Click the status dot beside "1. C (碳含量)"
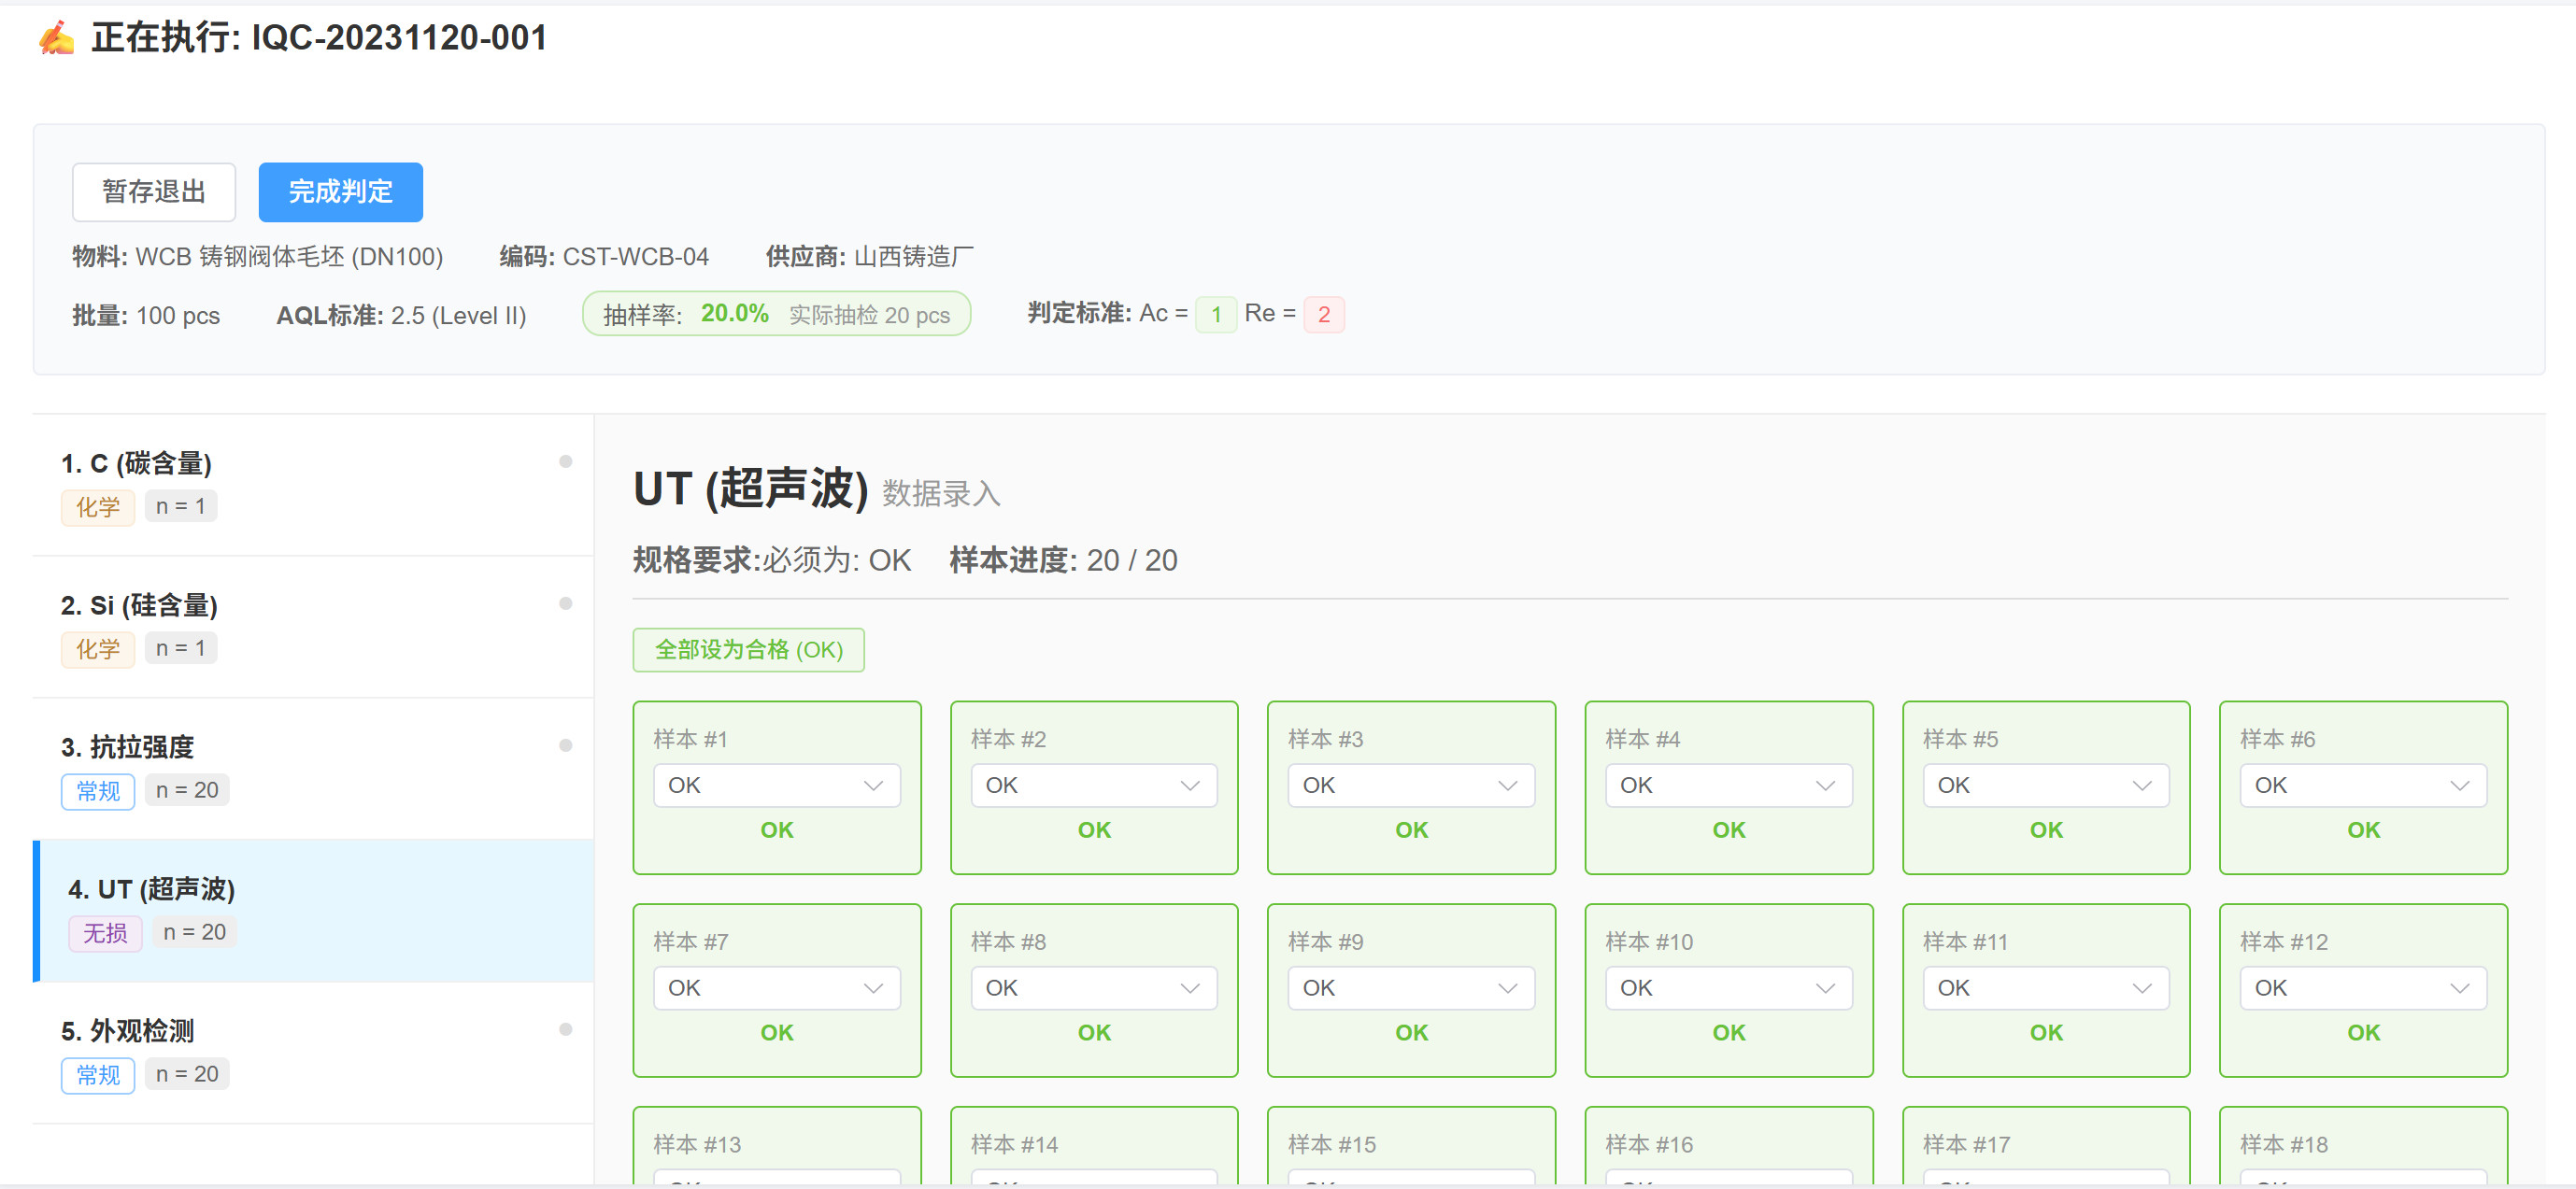This screenshot has width=2576, height=1189. coord(566,462)
